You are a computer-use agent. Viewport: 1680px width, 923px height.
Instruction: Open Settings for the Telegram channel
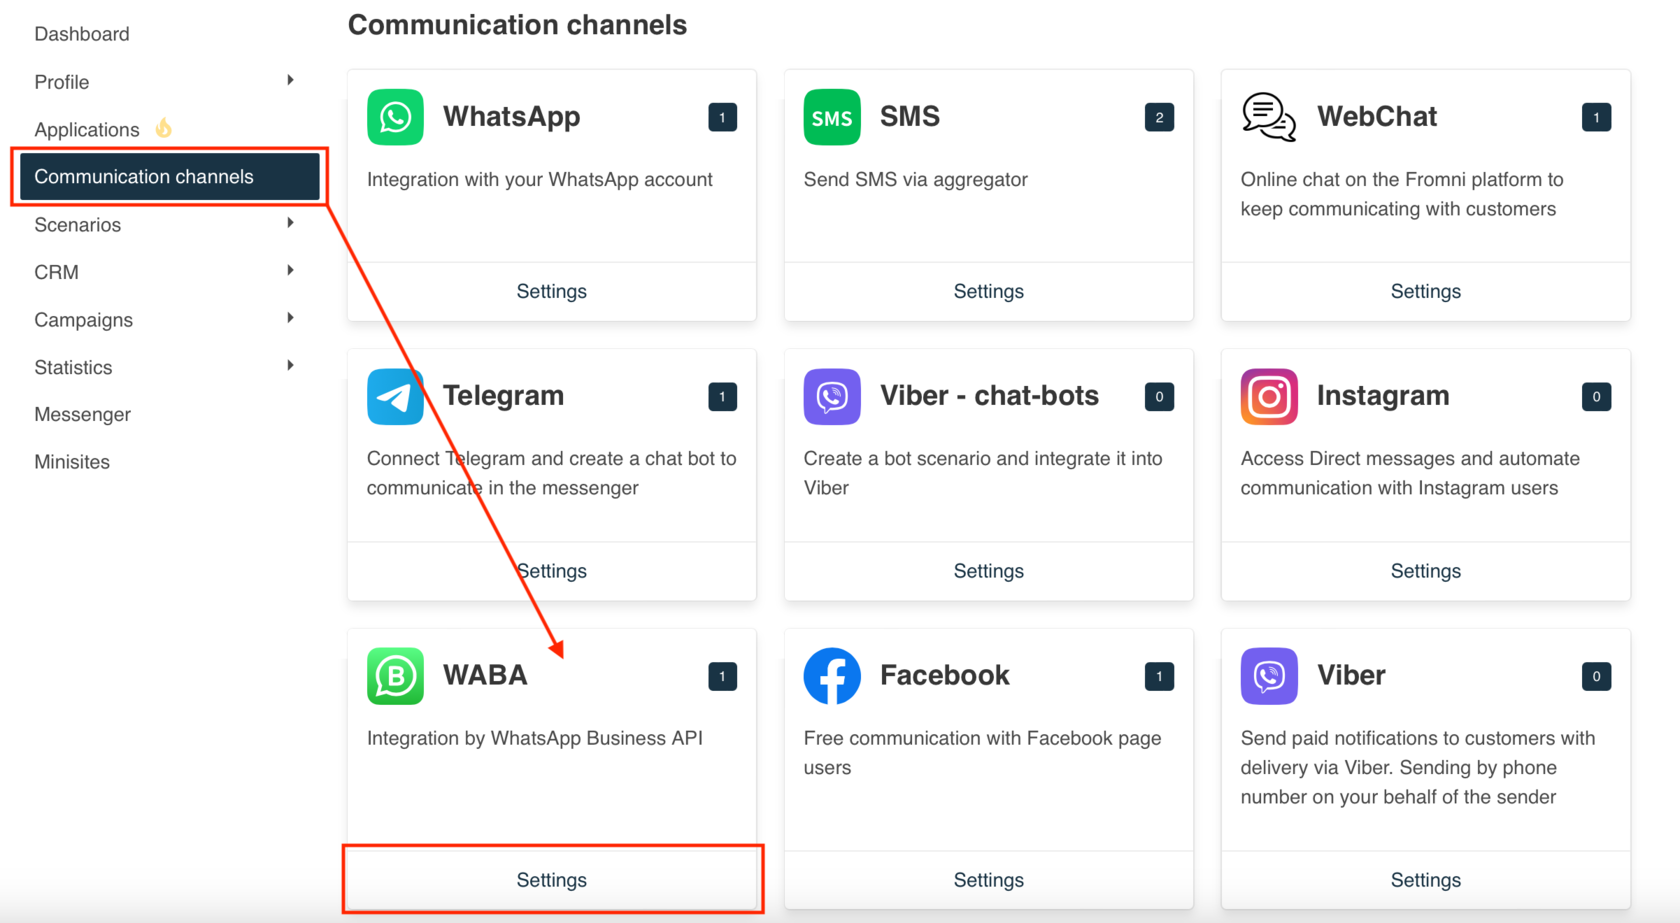tap(551, 570)
